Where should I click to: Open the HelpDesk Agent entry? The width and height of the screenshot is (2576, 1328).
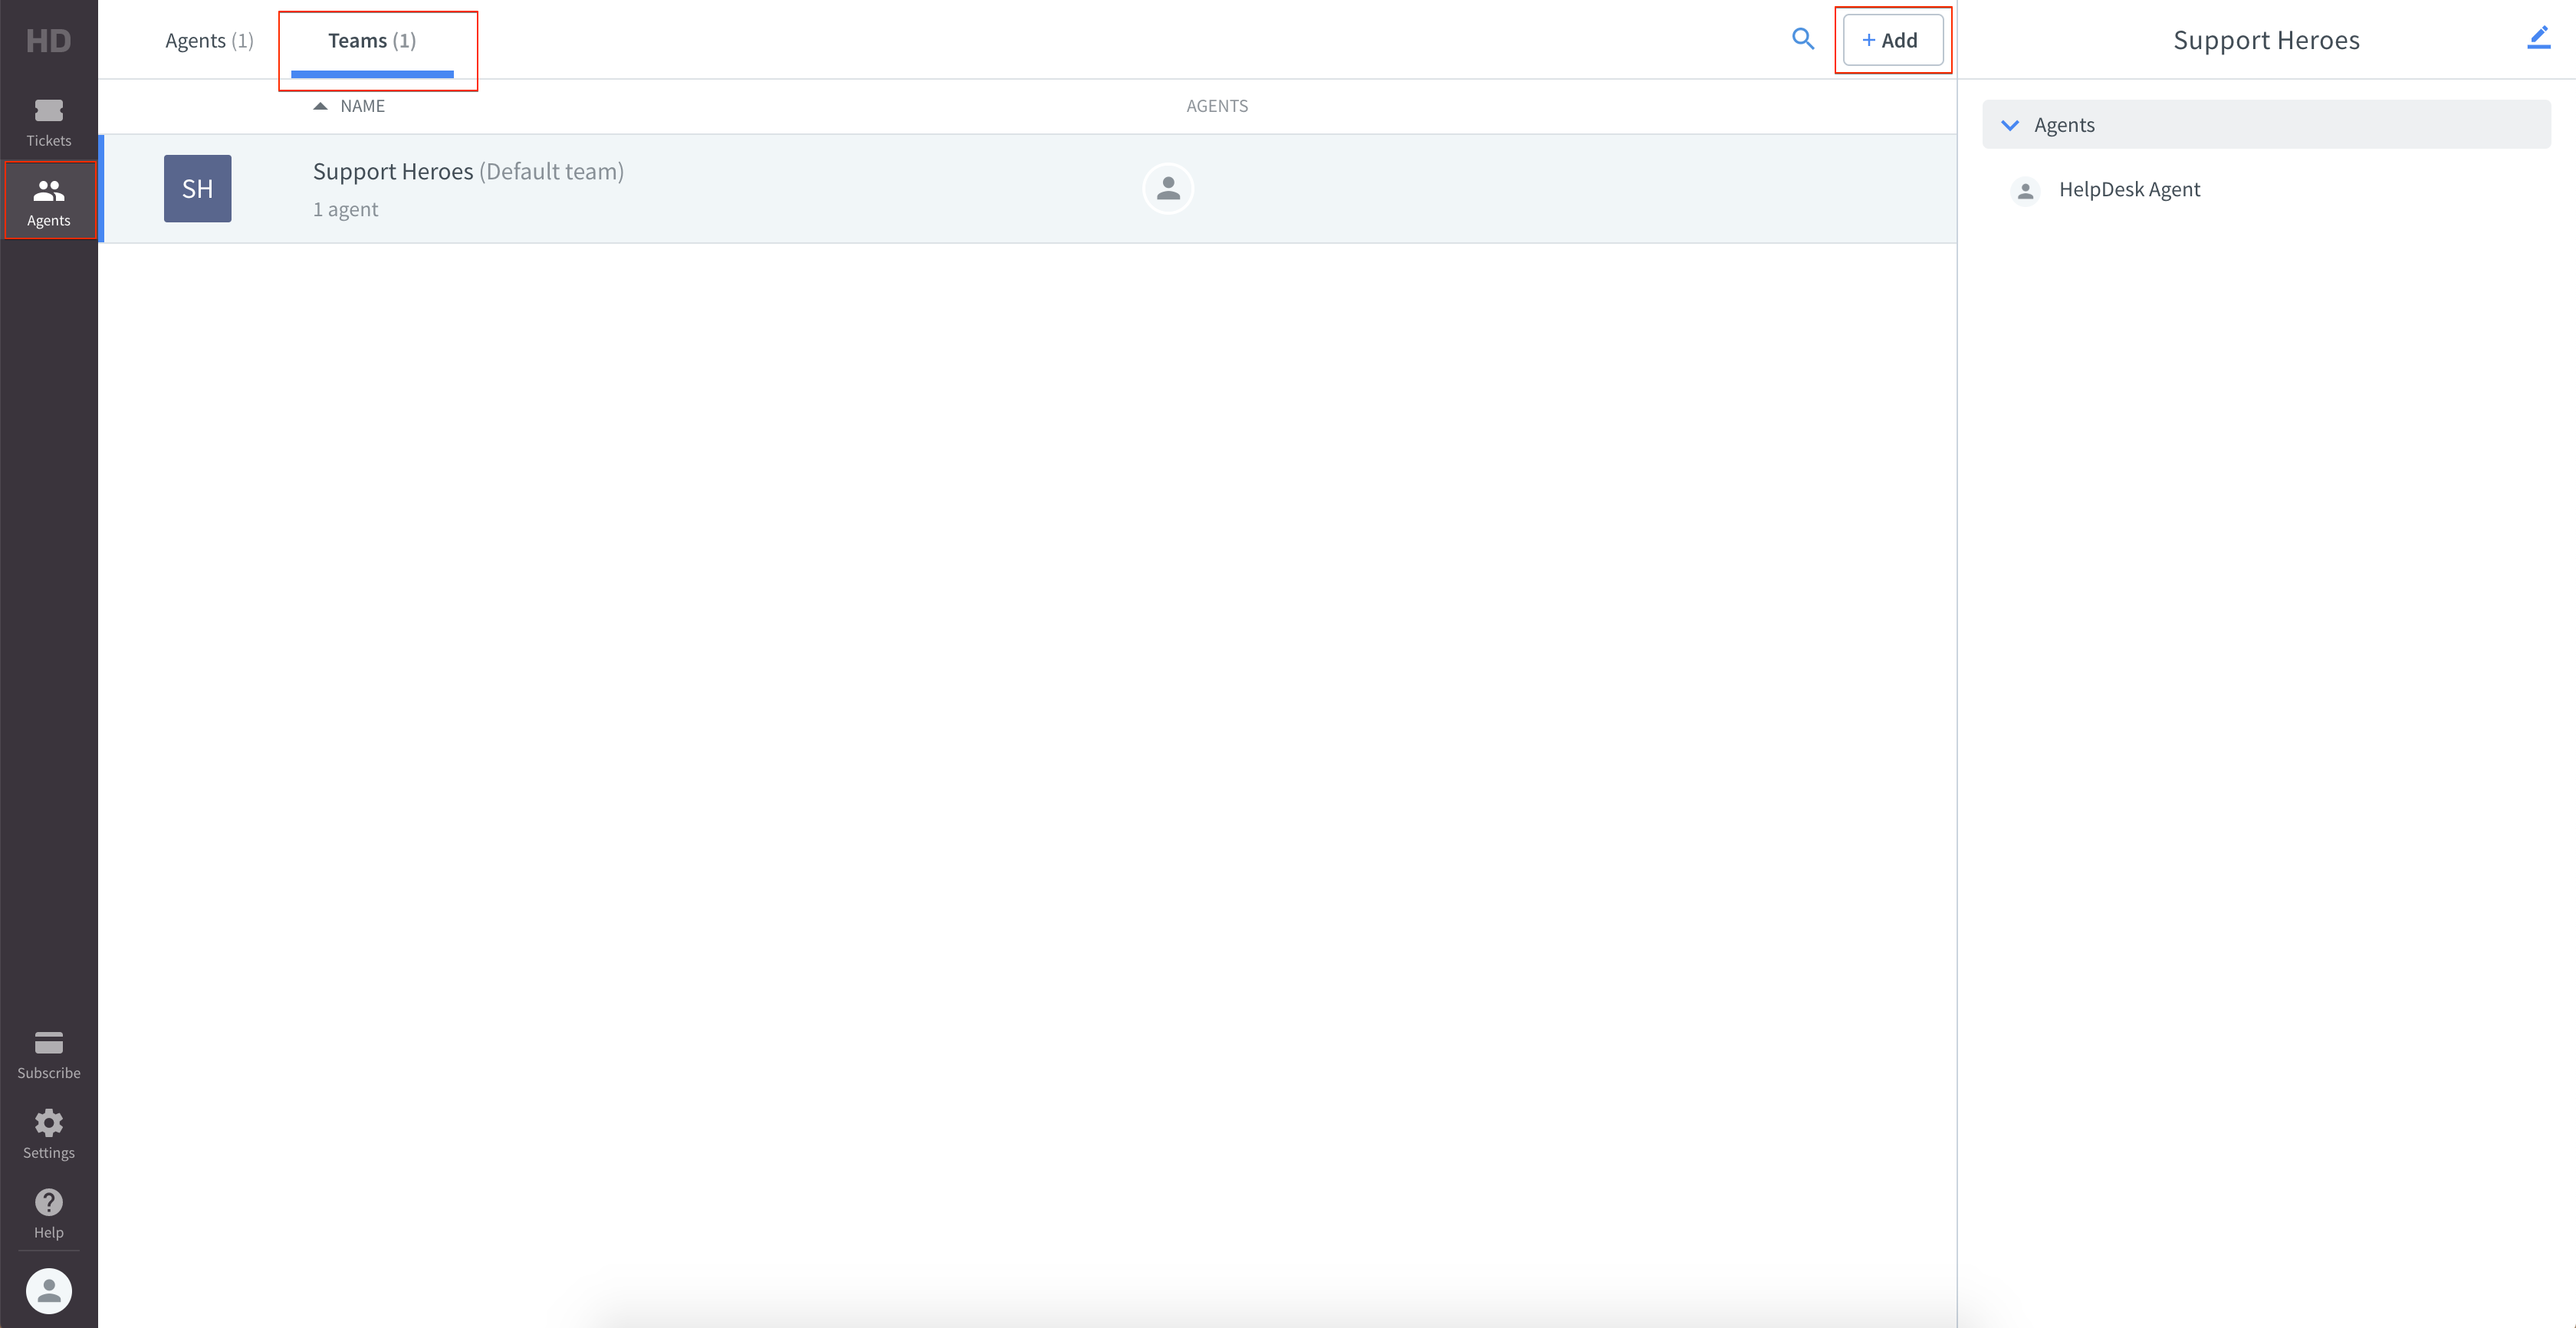2128,189
